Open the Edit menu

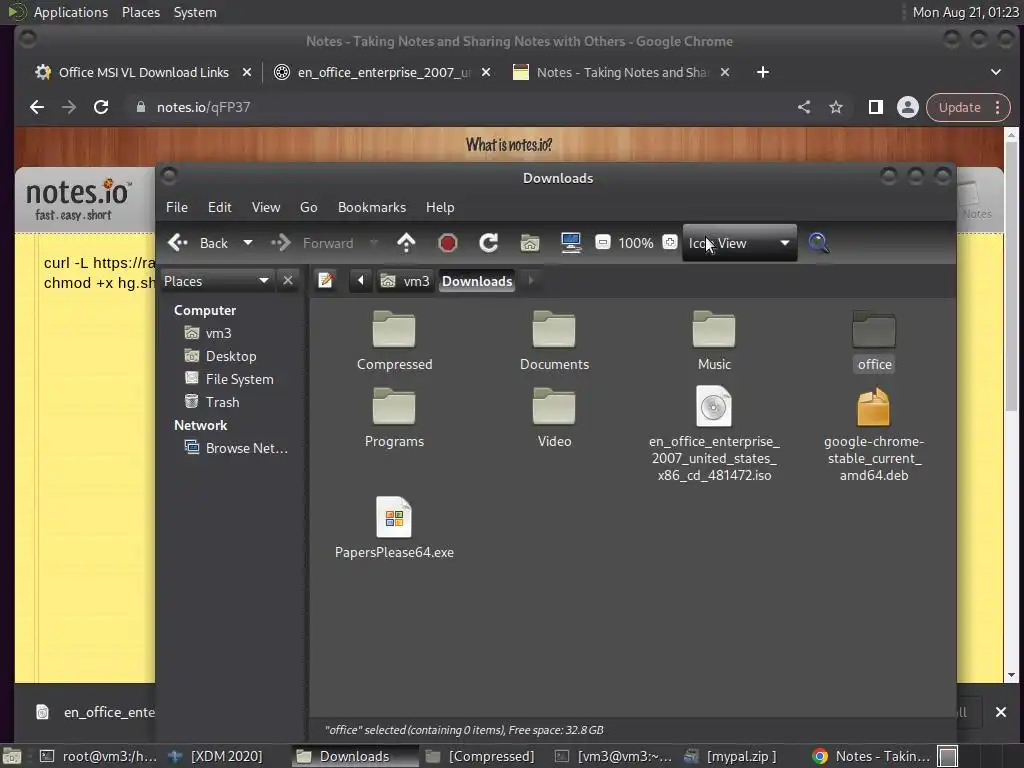(x=219, y=207)
